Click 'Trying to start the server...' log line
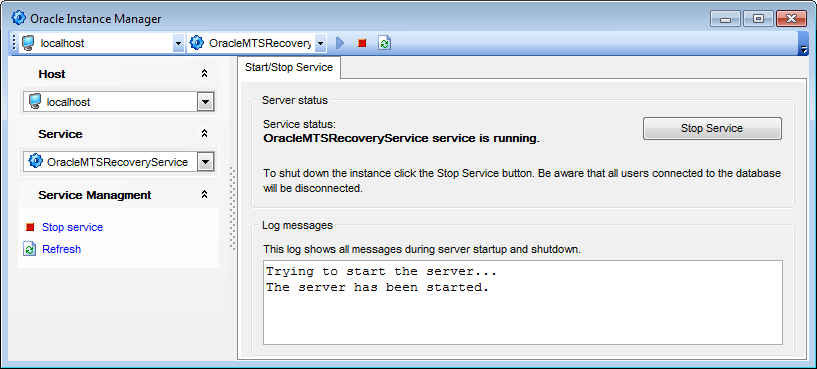The width and height of the screenshot is (817, 369). click(x=381, y=272)
